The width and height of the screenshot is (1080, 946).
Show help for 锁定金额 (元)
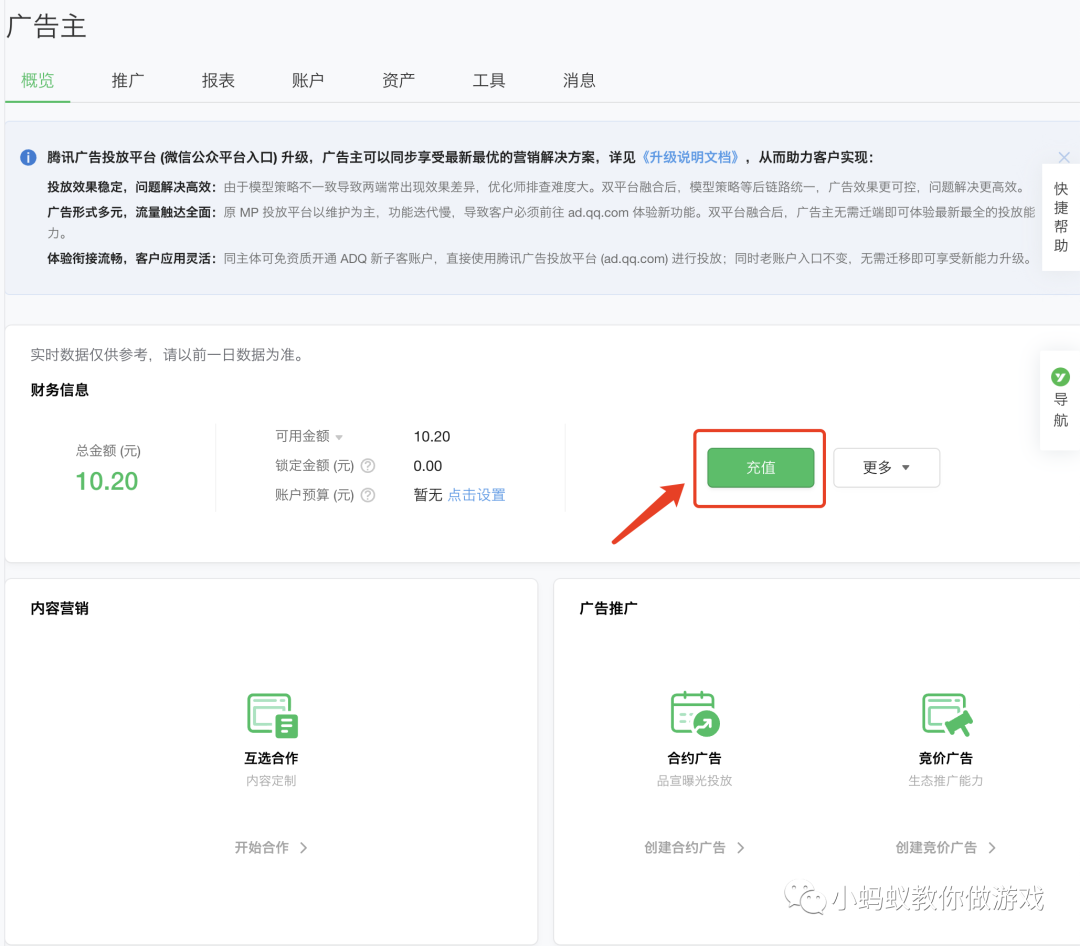(x=368, y=466)
